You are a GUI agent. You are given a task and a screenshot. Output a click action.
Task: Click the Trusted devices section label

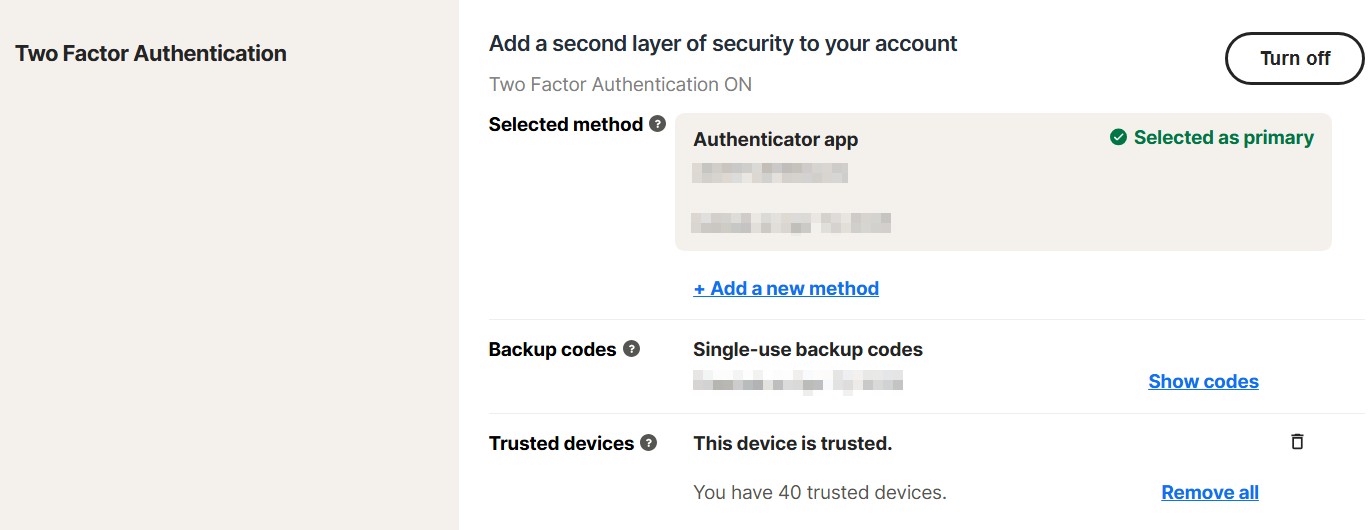[x=562, y=443]
